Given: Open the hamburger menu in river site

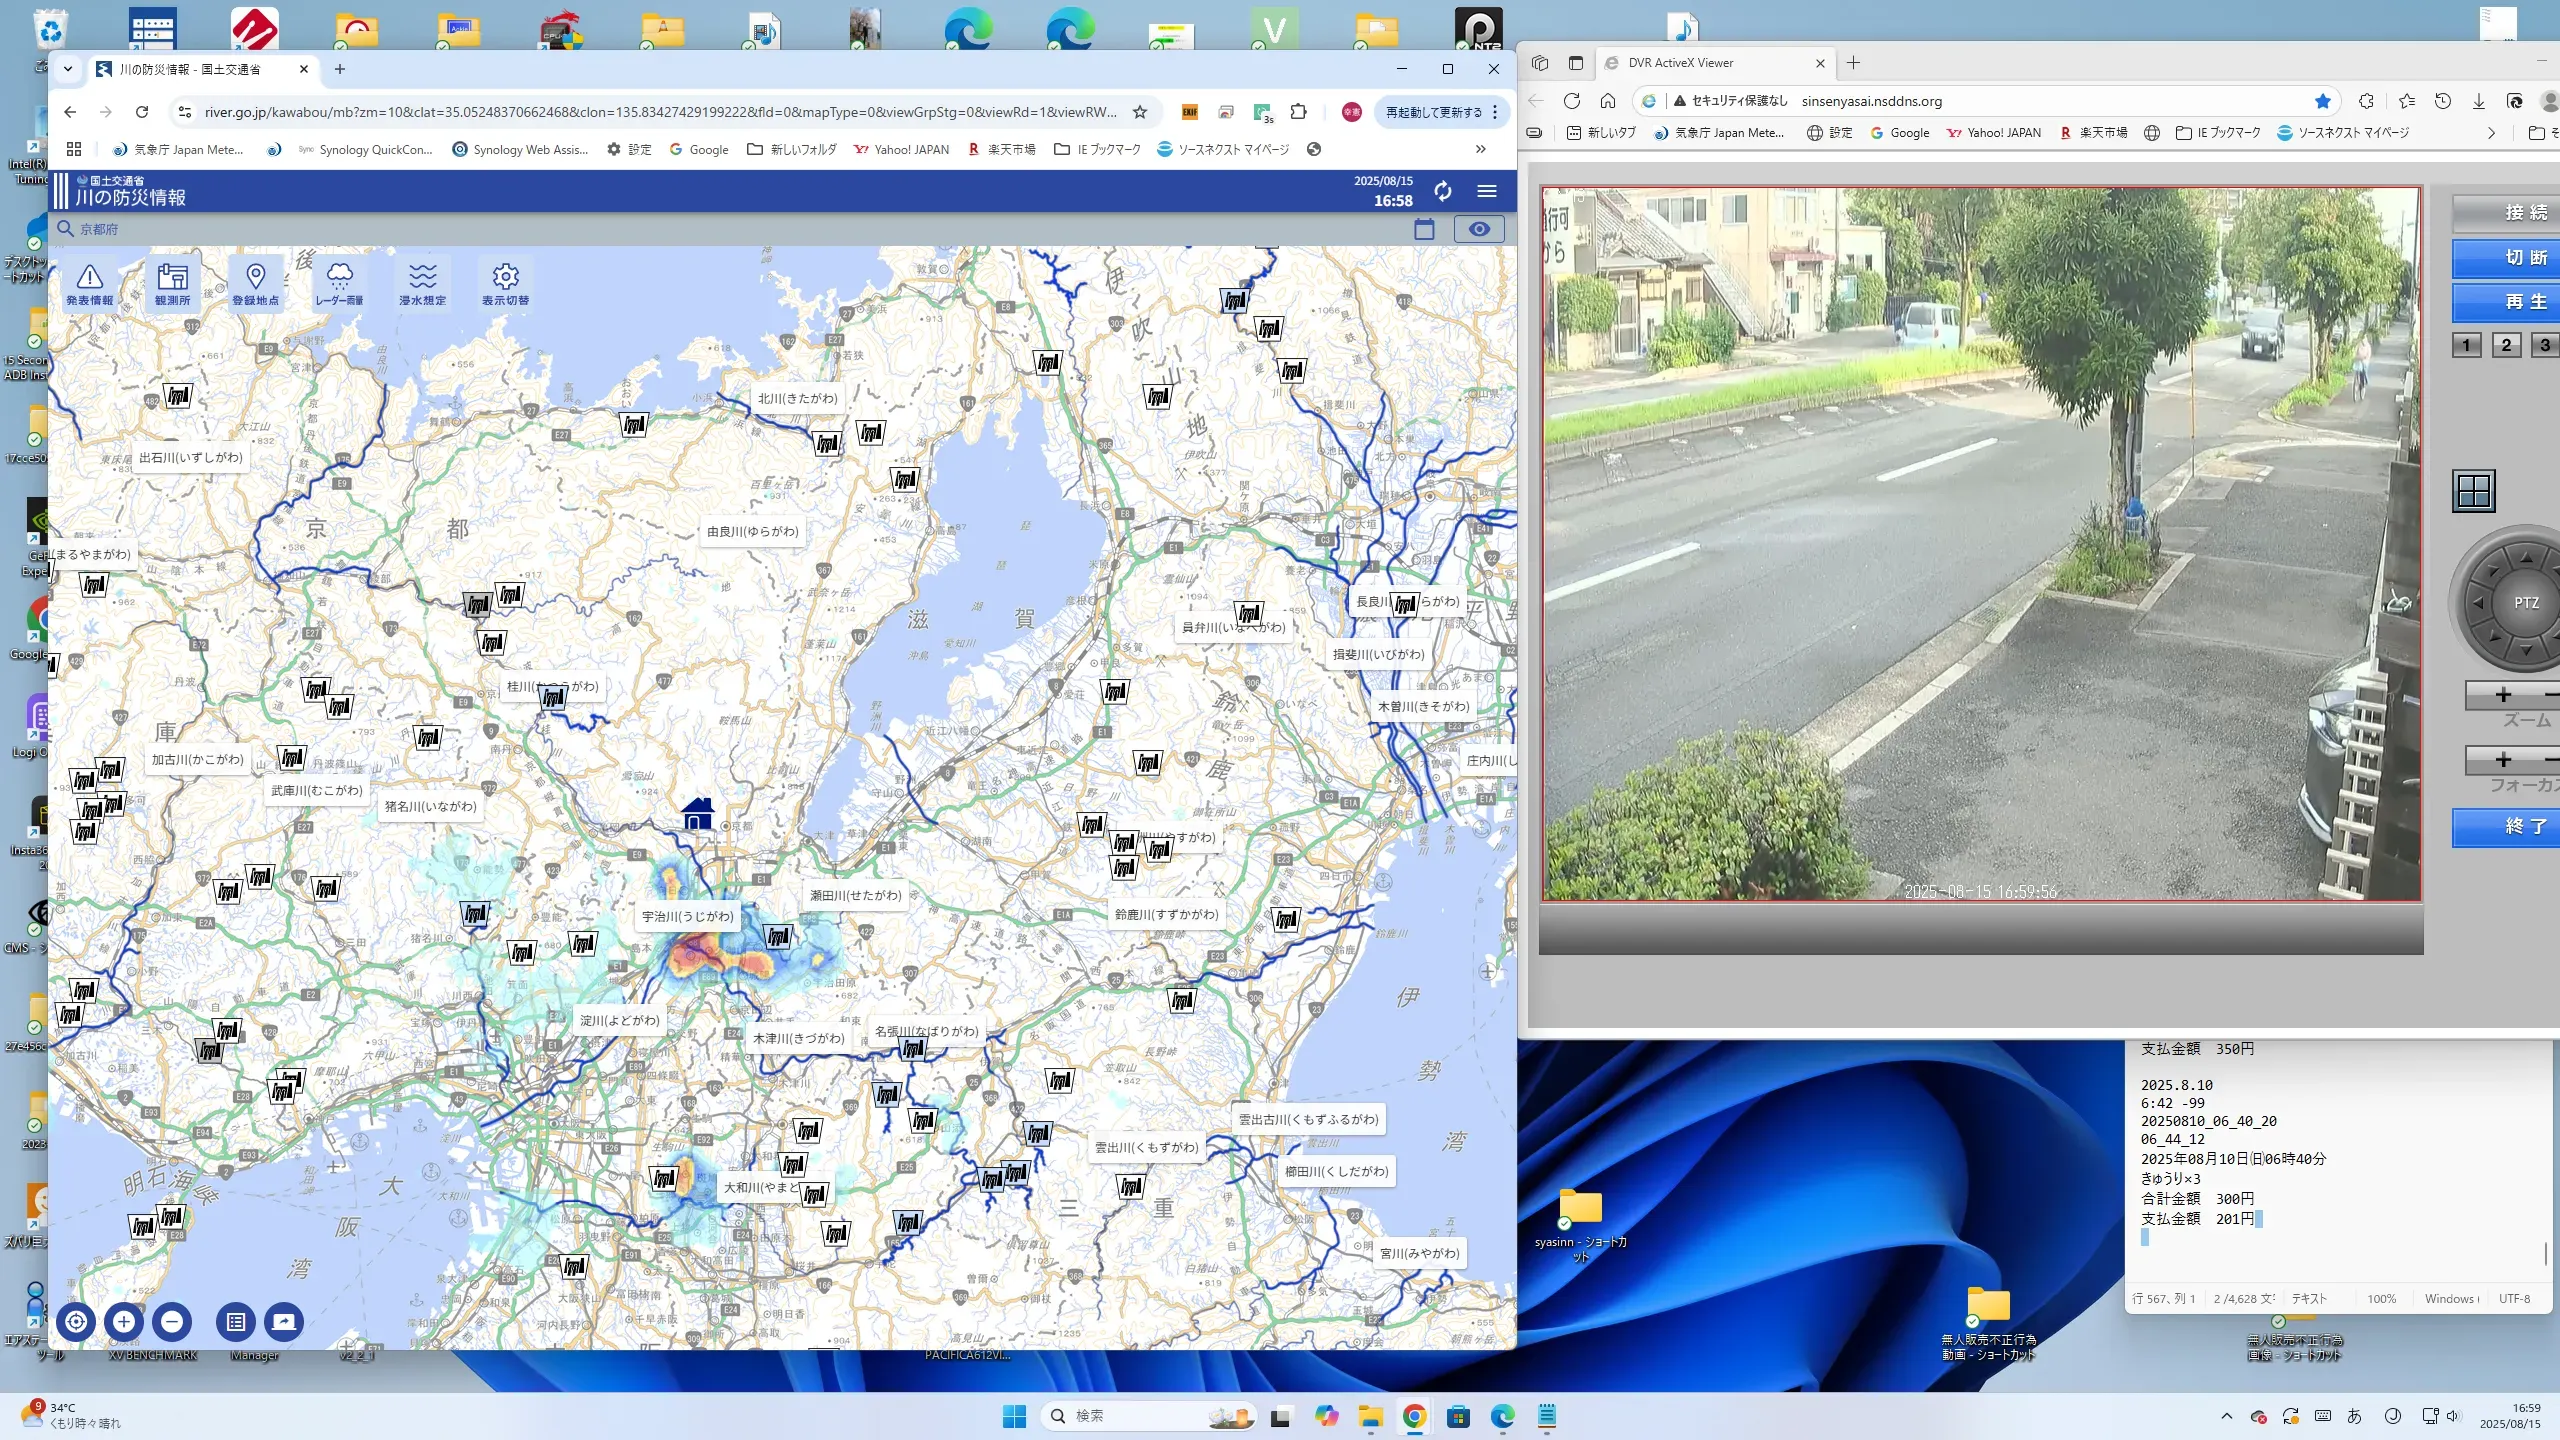Looking at the screenshot, I should tap(1487, 191).
